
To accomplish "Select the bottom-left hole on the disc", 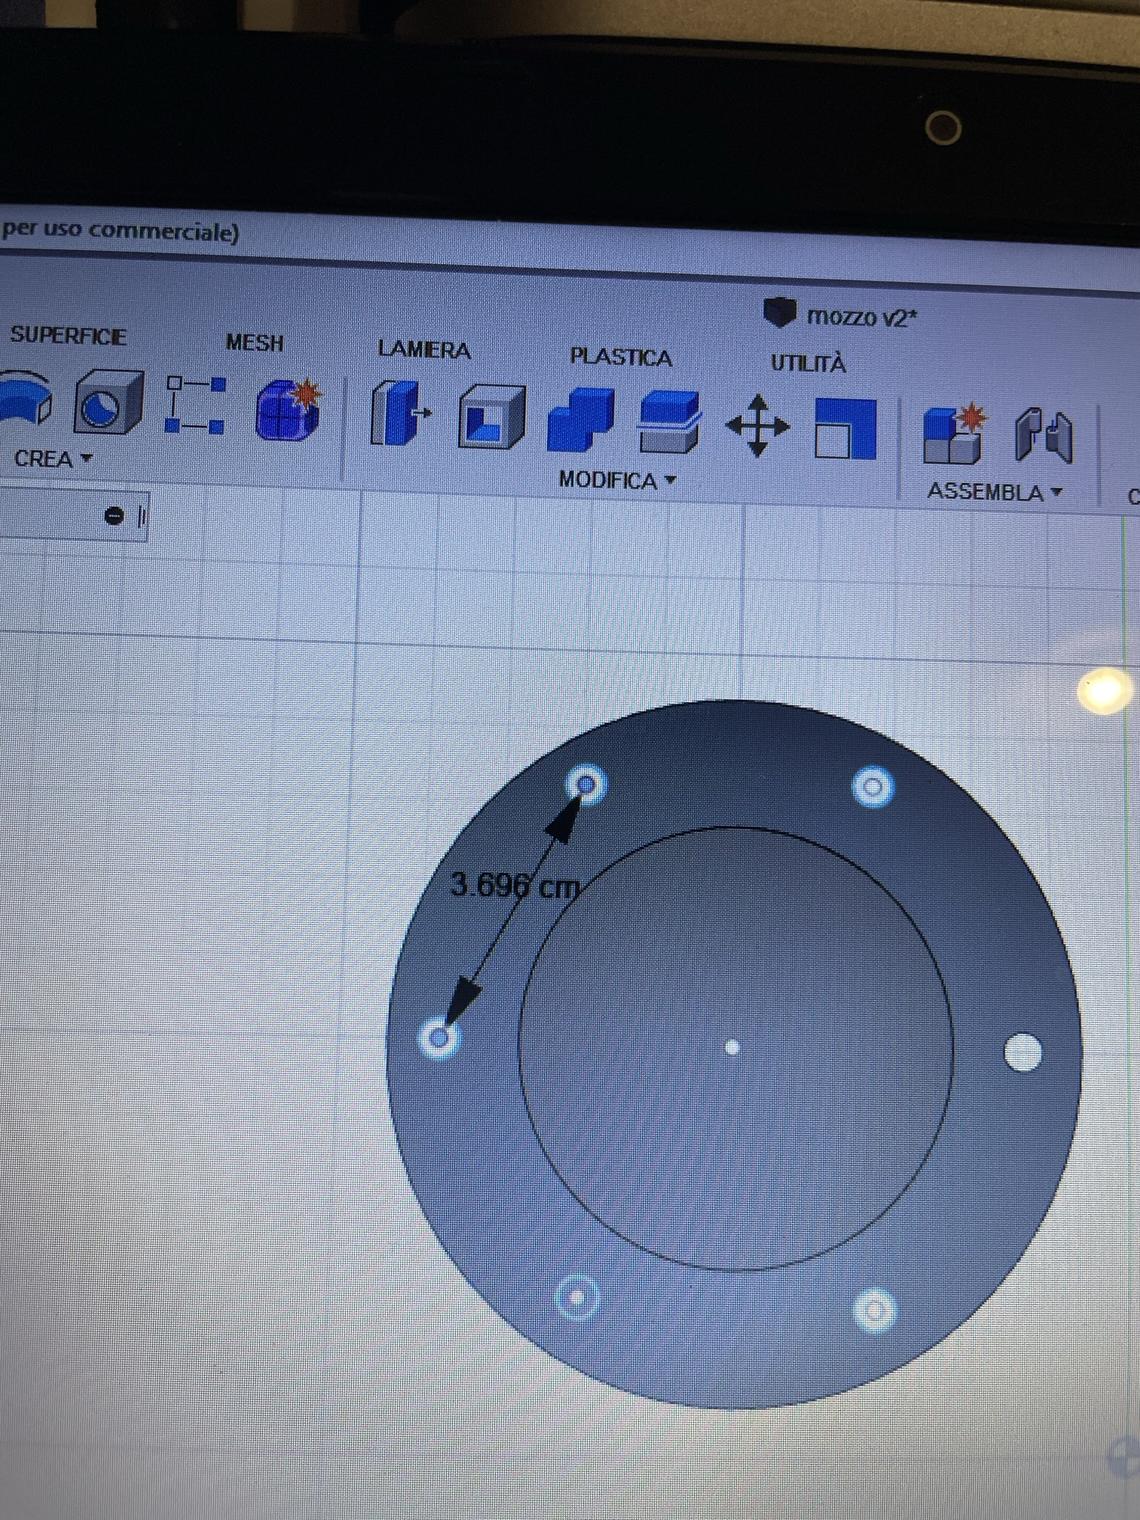I will (577, 1298).
